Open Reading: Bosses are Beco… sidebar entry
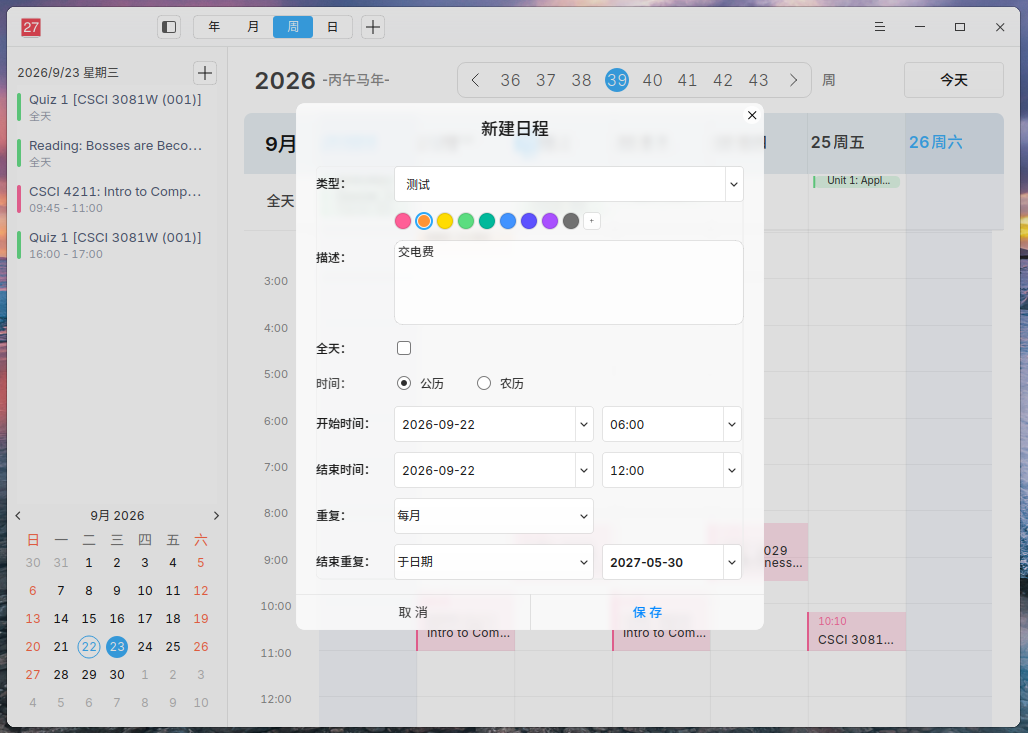This screenshot has height=733, width=1028. [x=117, y=153]
